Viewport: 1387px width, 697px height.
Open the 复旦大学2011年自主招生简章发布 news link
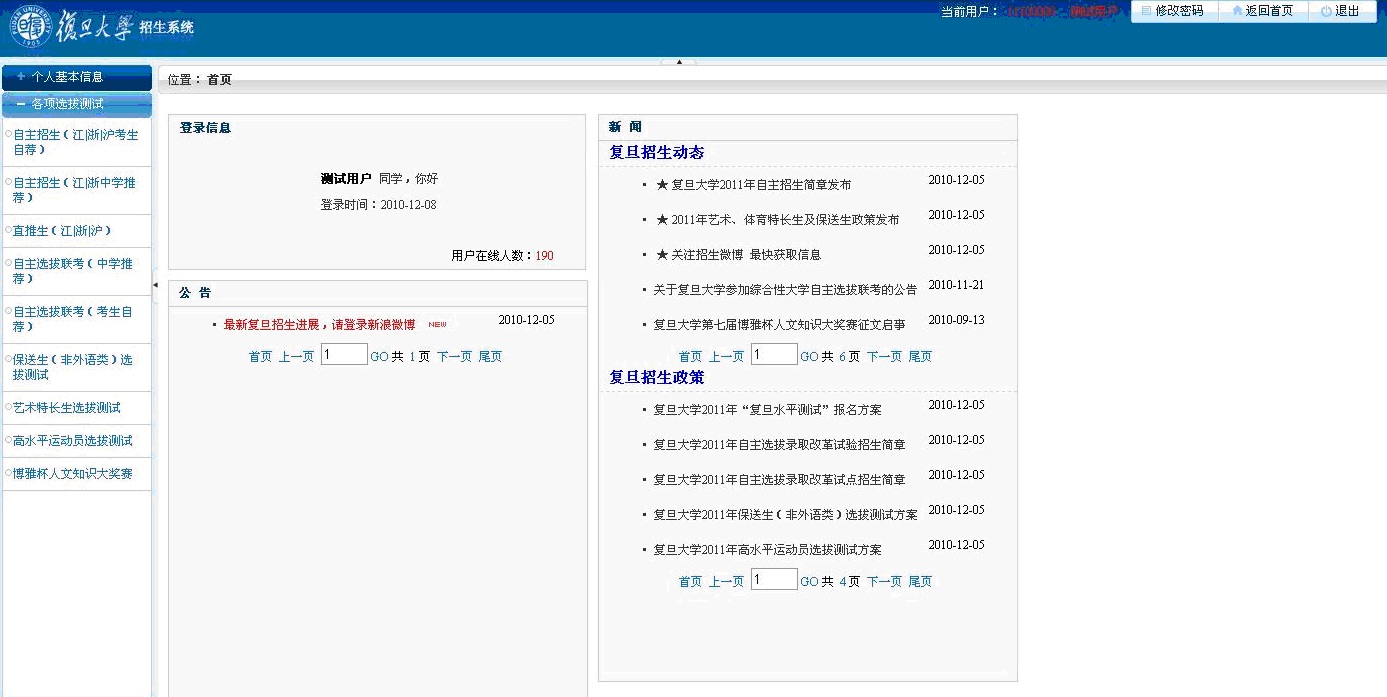(x=761, y=185)
